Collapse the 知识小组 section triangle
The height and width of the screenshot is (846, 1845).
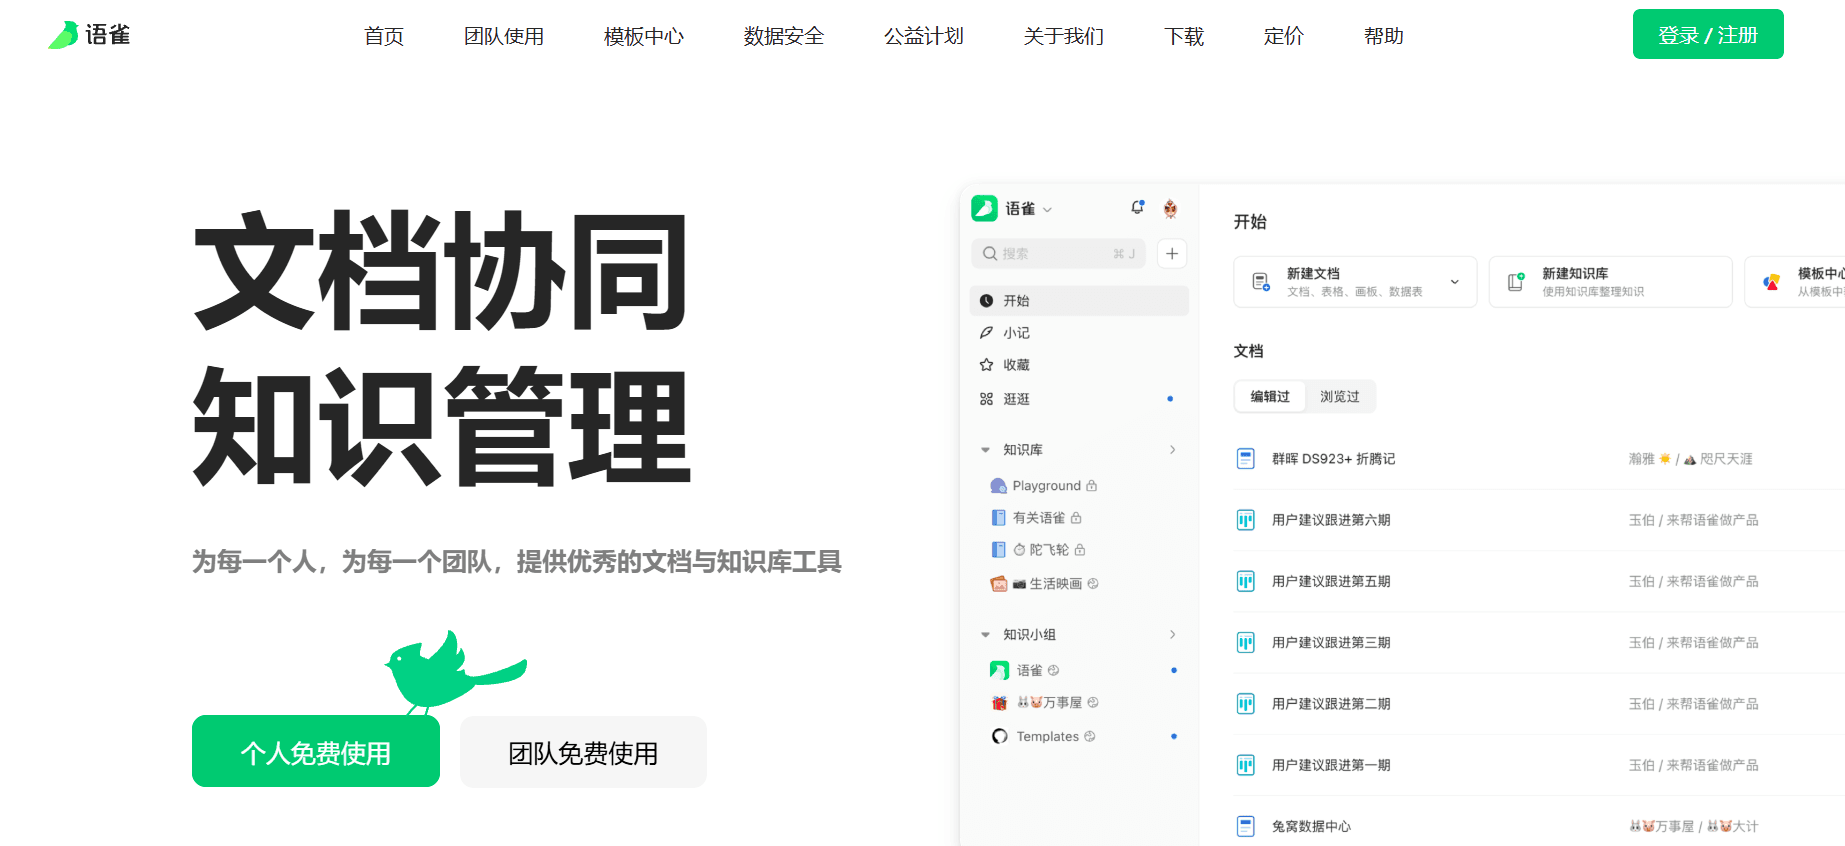(985, 635)
